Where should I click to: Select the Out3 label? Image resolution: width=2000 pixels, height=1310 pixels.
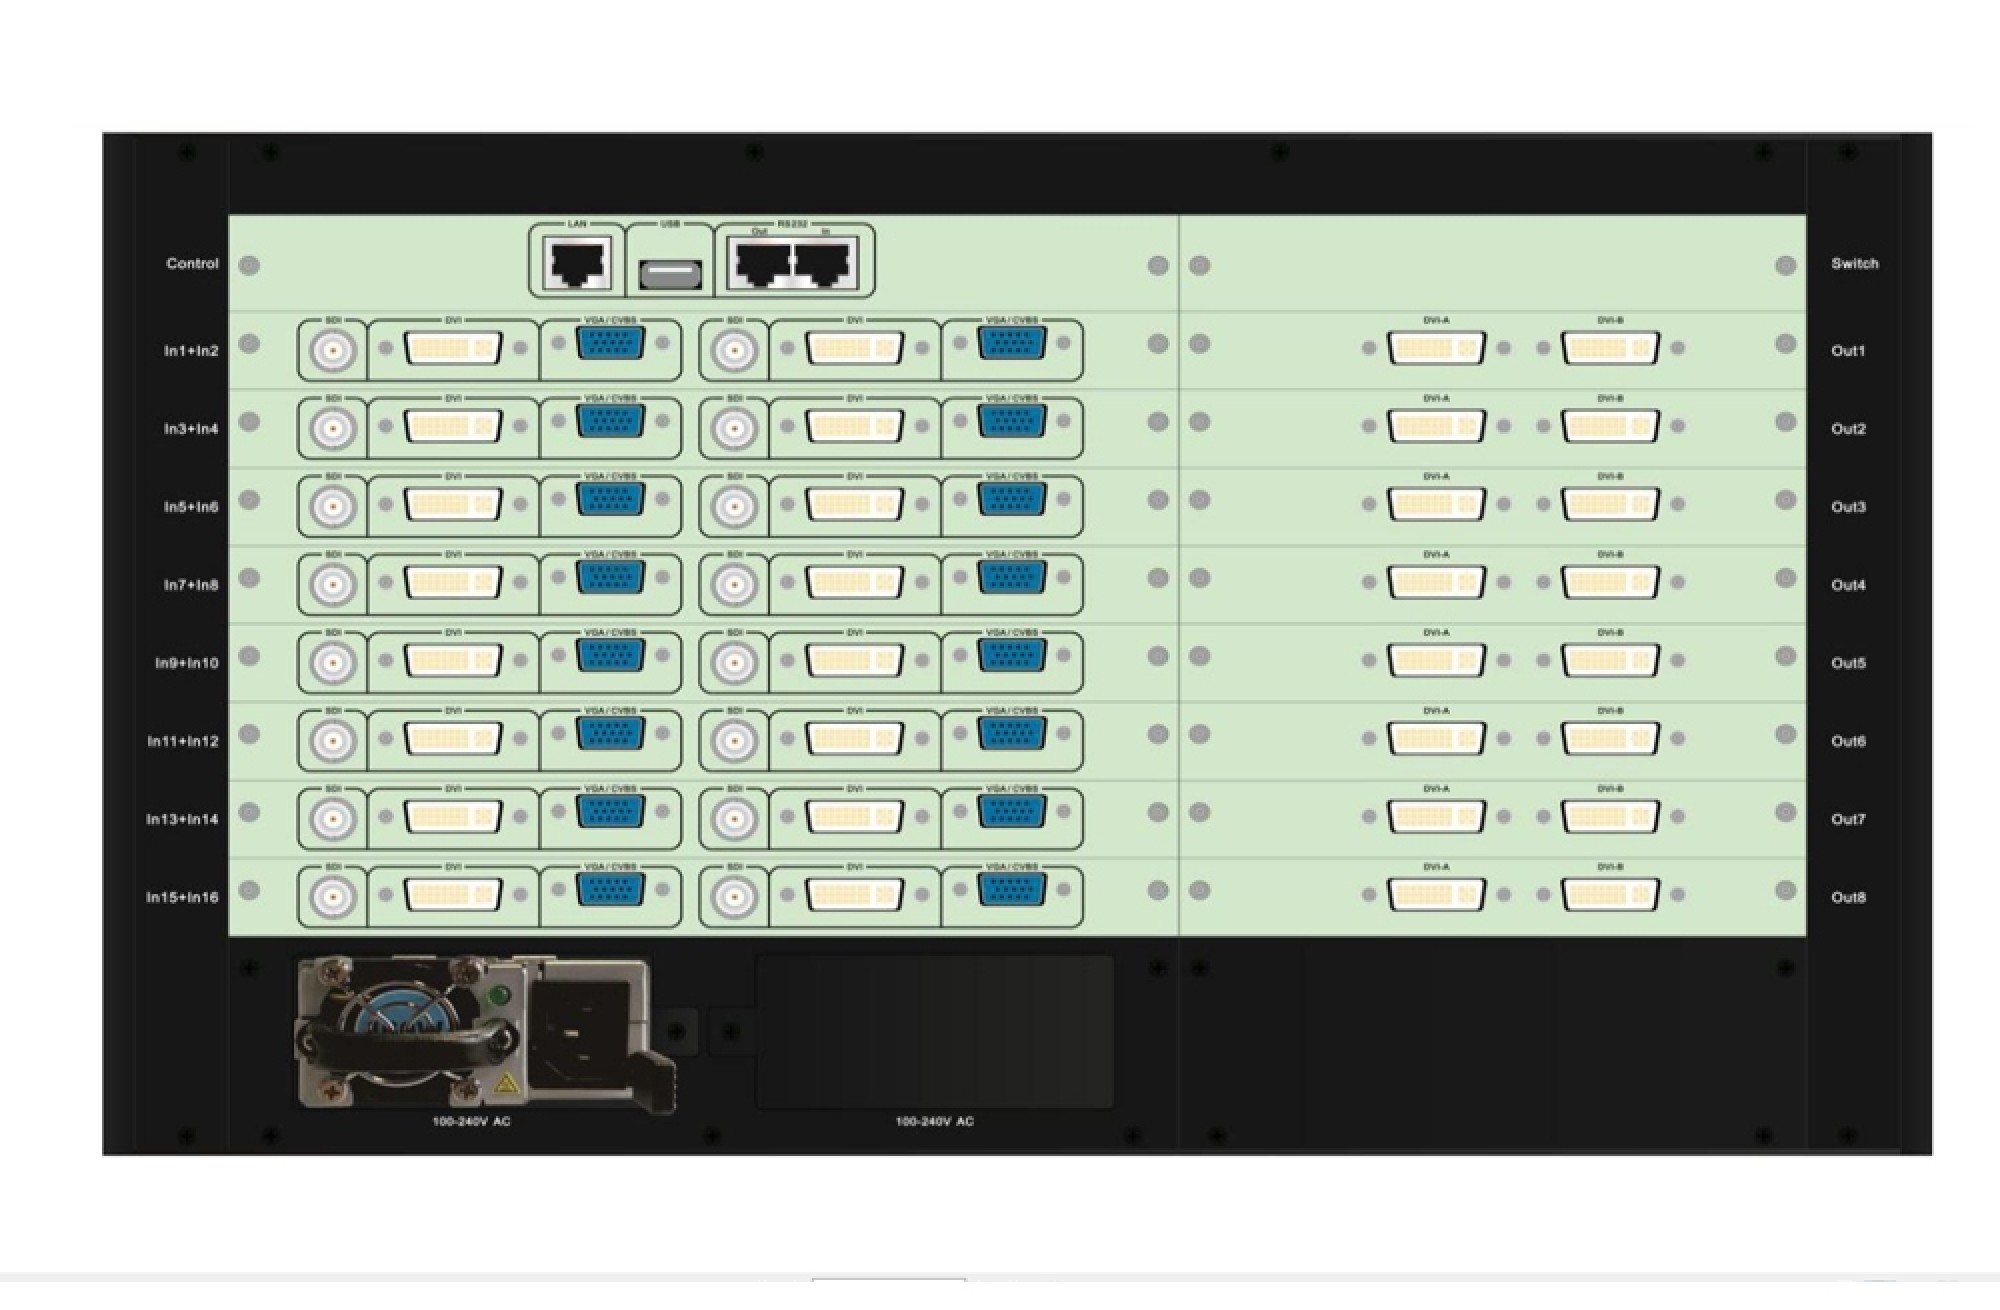point(1848,507)
